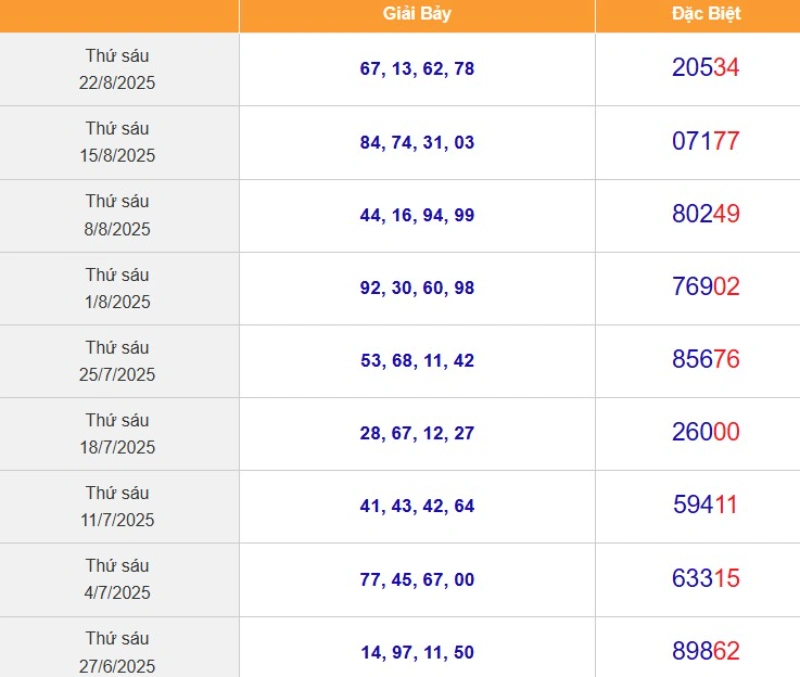Image resolution: width=800 pixels, height=677 pixels.
Task: Select the date Thứ sáu 22/8/2025
Action: pos(117,69)
